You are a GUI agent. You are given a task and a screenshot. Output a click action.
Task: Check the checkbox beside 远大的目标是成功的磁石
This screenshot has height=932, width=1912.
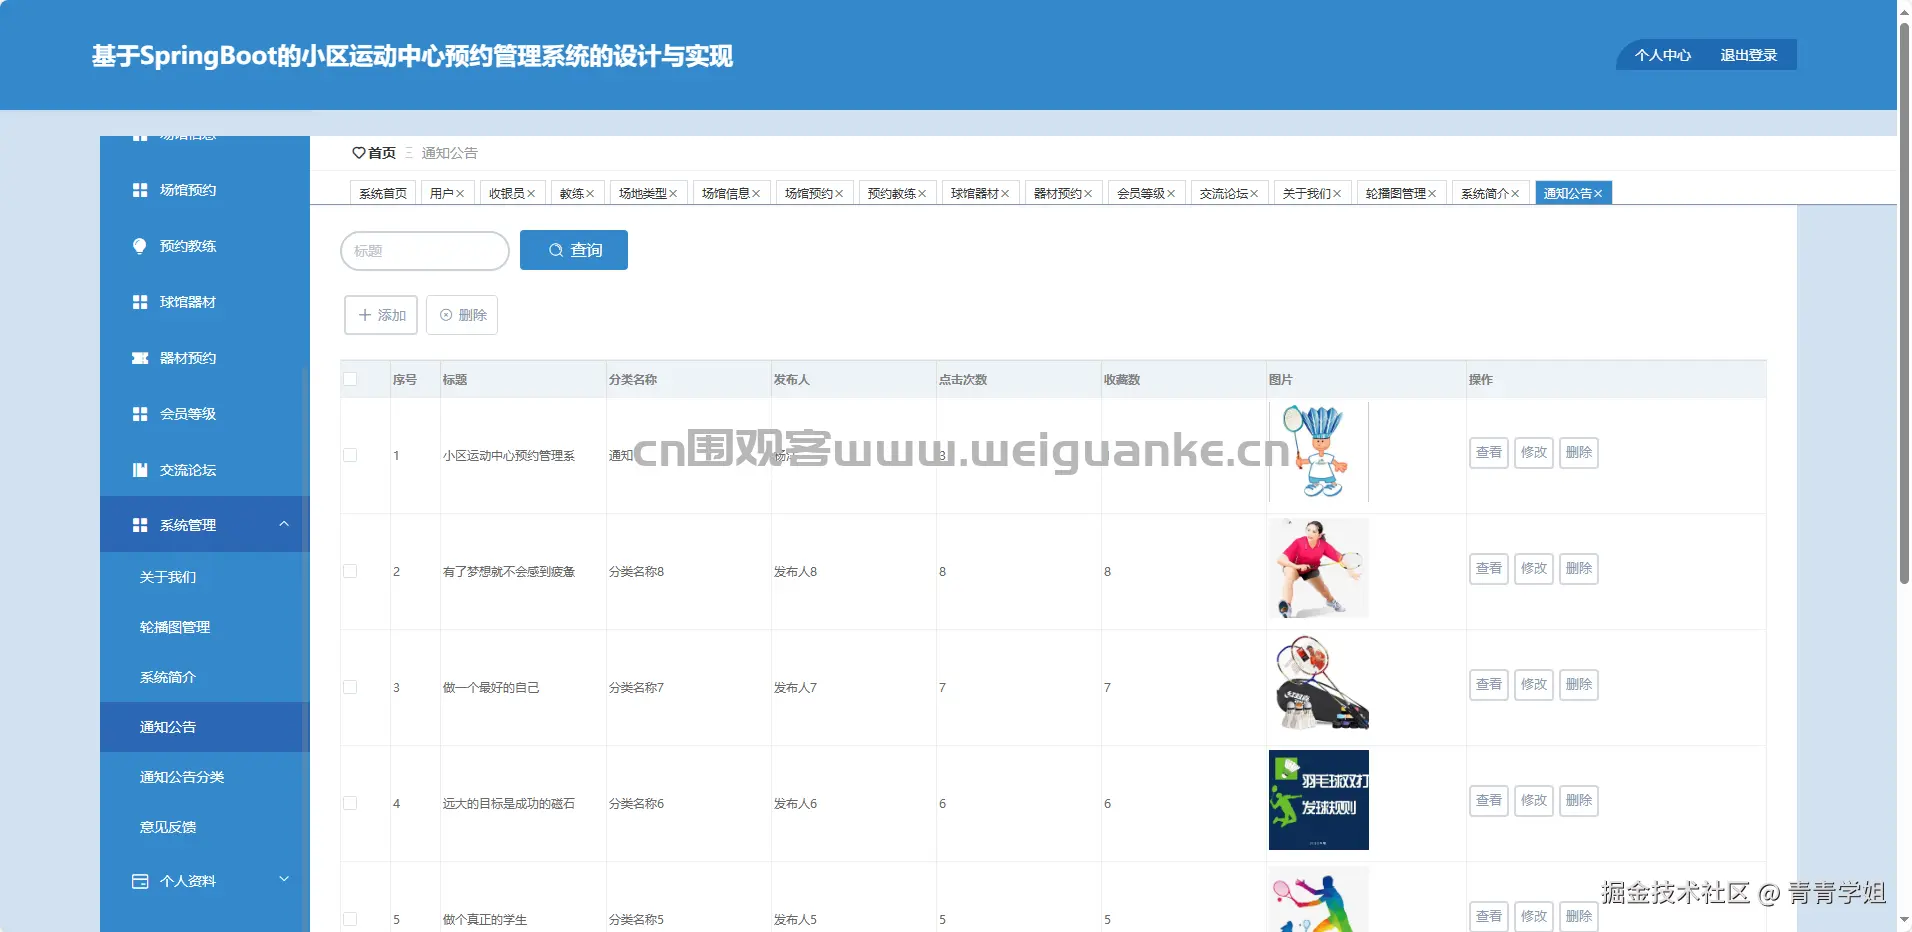click(x=350, y=803)
